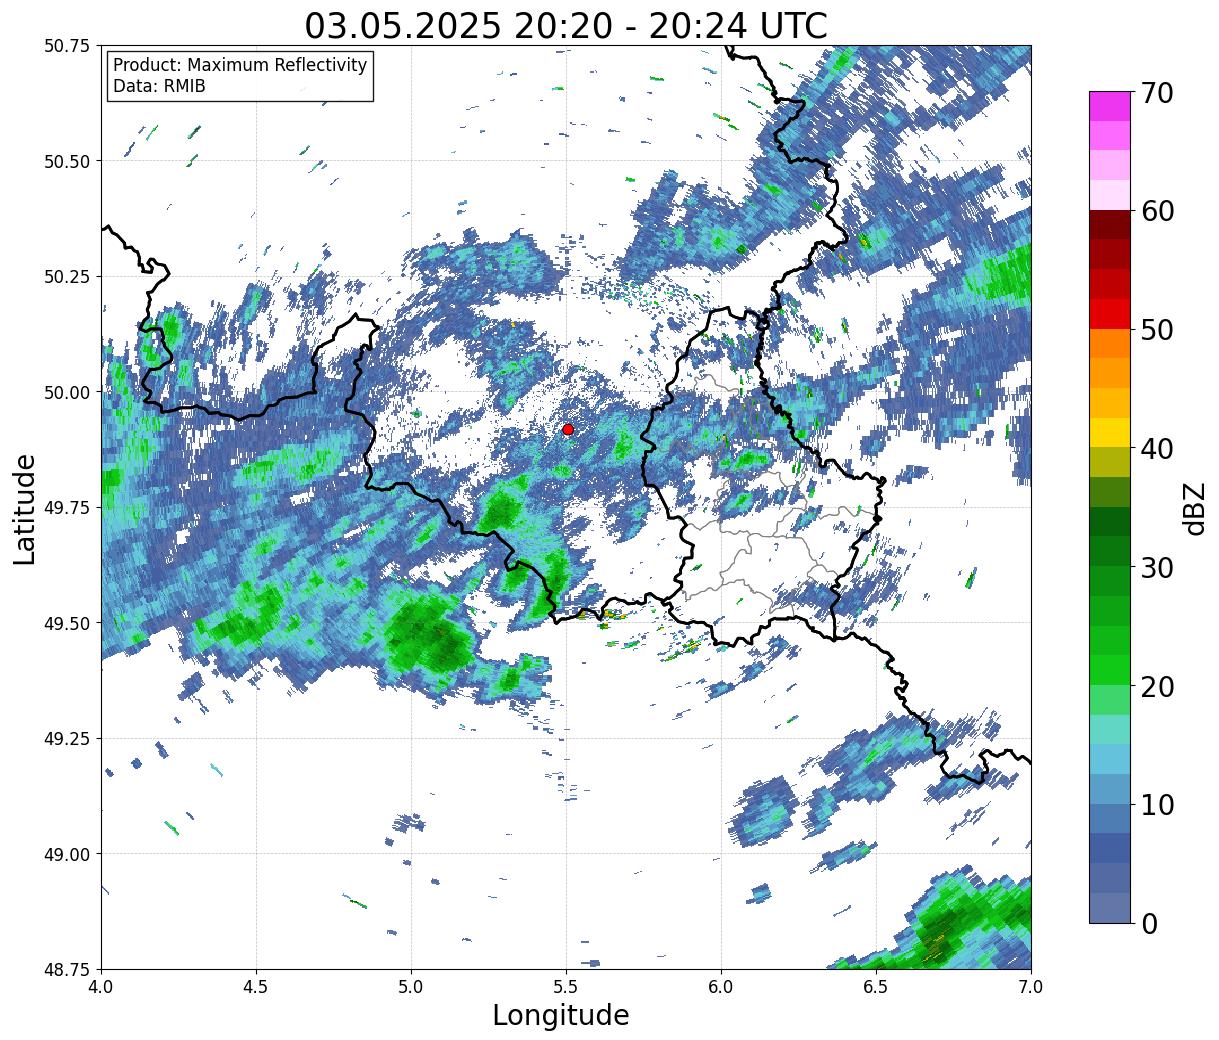Click the dark maroon colorbar swatch below 60

(x=1109, y=225)
